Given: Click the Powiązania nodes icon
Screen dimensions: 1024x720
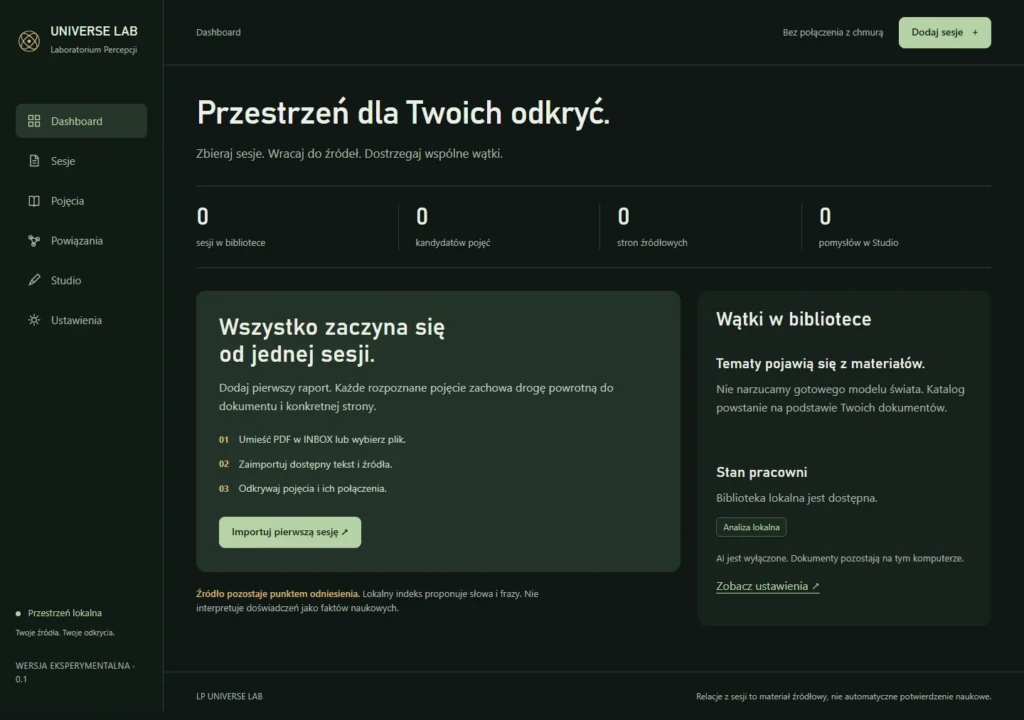Looking at the screenshot, I should click(x=34, y=240).
